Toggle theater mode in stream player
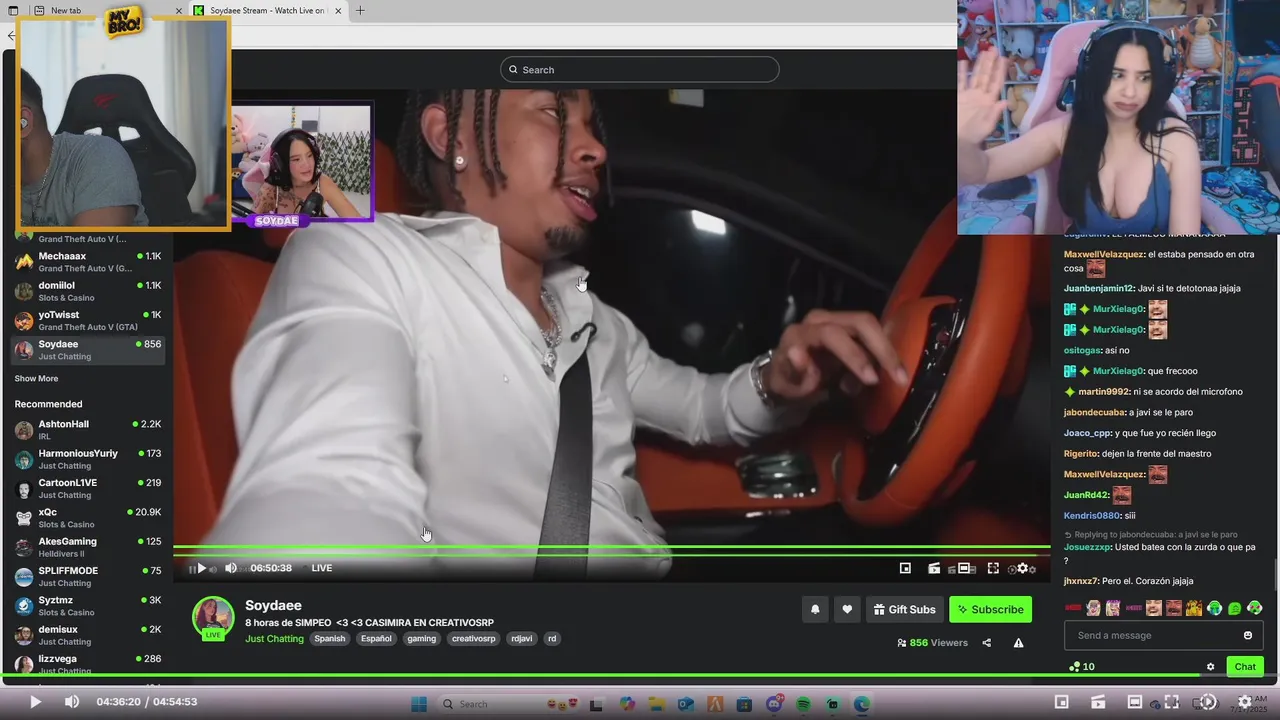Viewport: 1280px width, 720px height. click(965, 568)
